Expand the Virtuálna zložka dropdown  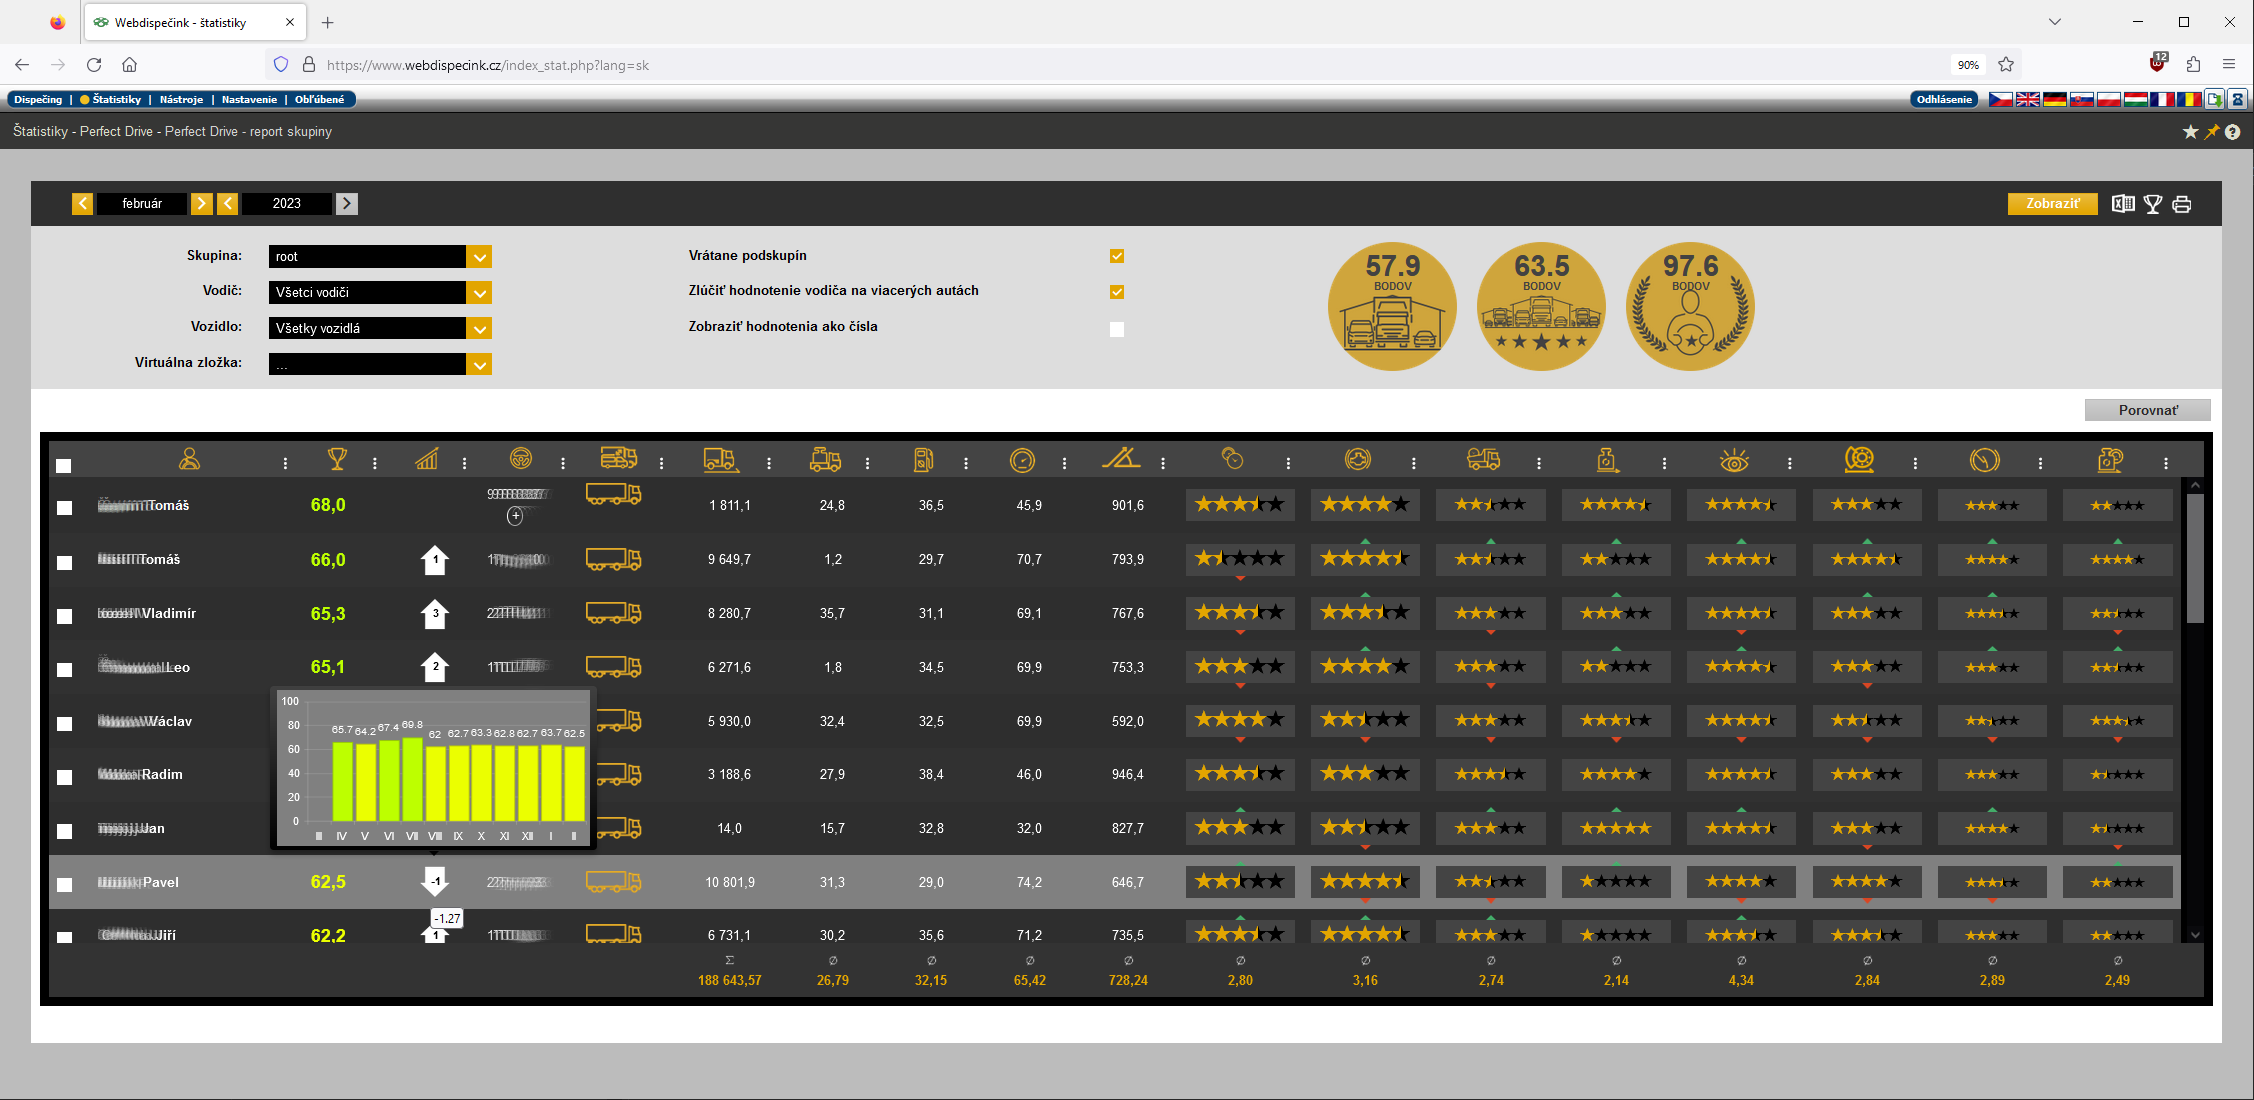480,365
